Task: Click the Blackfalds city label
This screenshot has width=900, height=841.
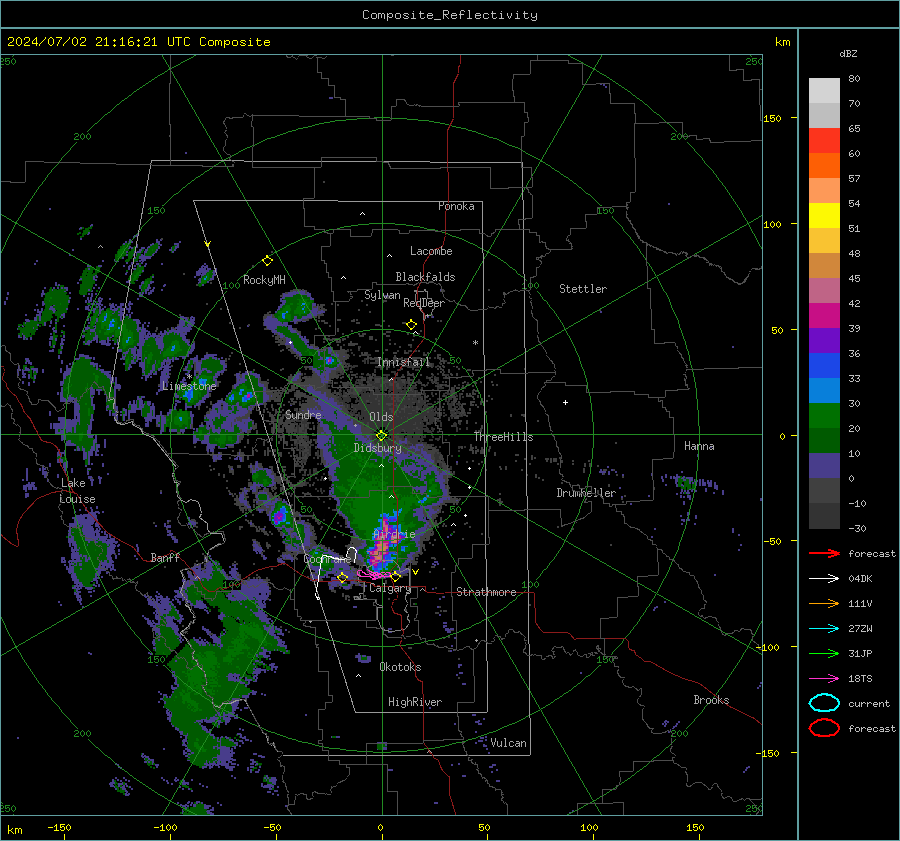Action: coord(425,277)
